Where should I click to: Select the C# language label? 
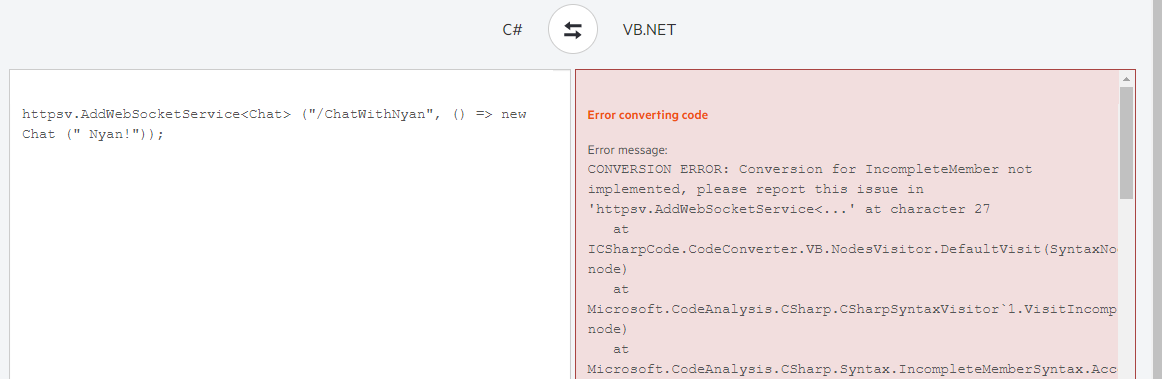pos(512,30)
